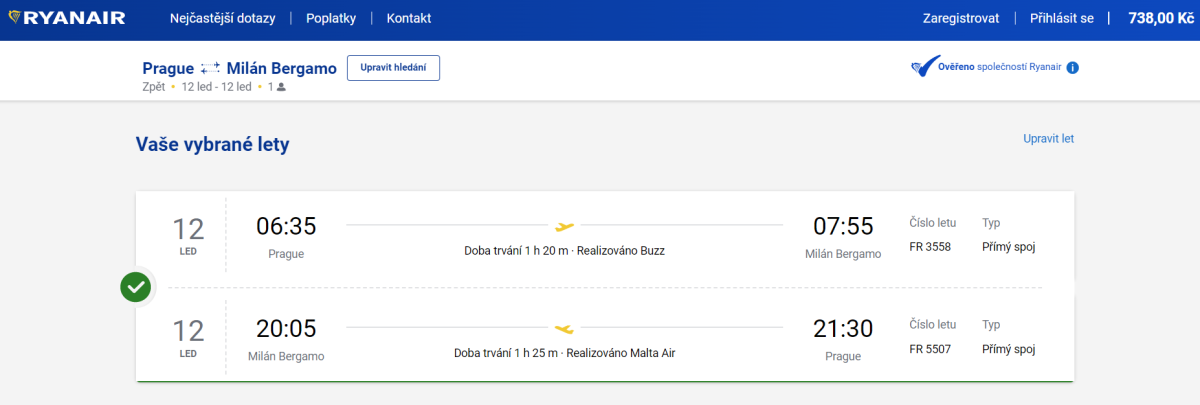Select the 06:35 Prague departure time
This screenshot has width=1200, height=405.
click(286, 226)
